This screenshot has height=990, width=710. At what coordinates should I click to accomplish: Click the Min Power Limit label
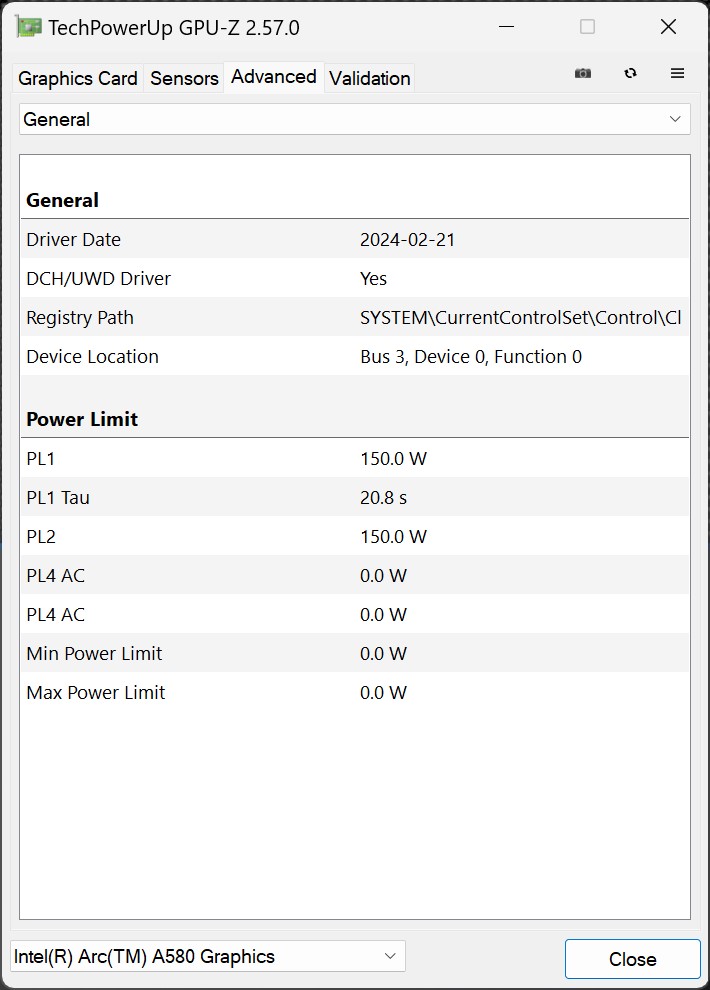[94, 653]
